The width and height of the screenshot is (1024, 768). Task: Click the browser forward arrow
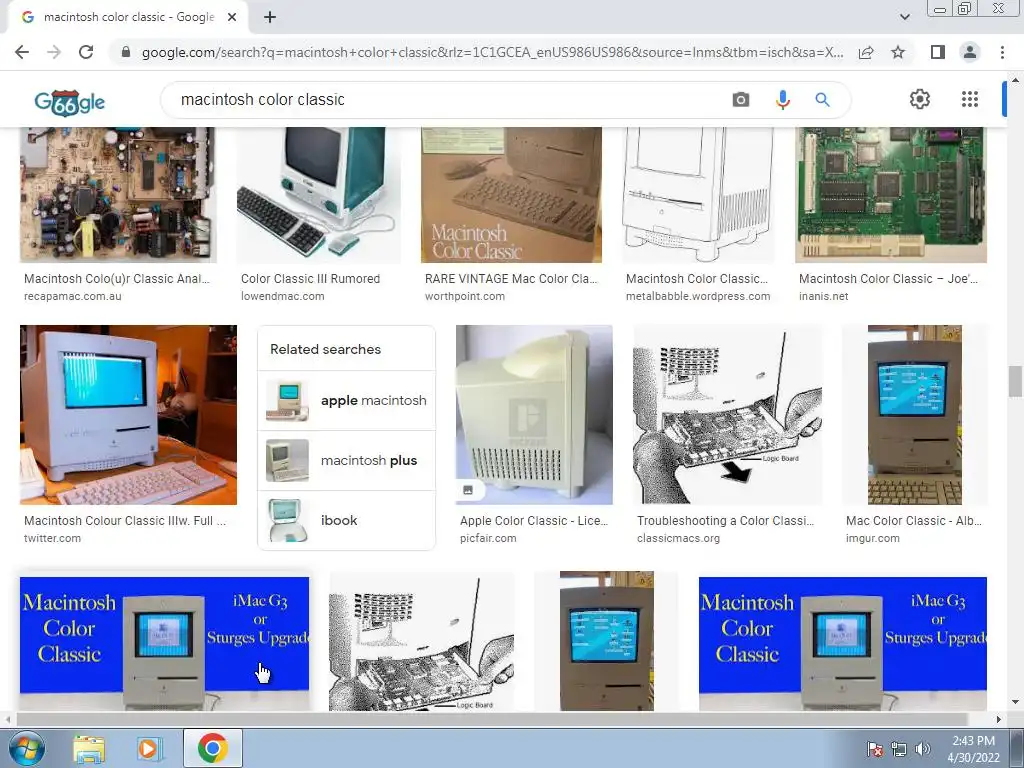(54, 52)
